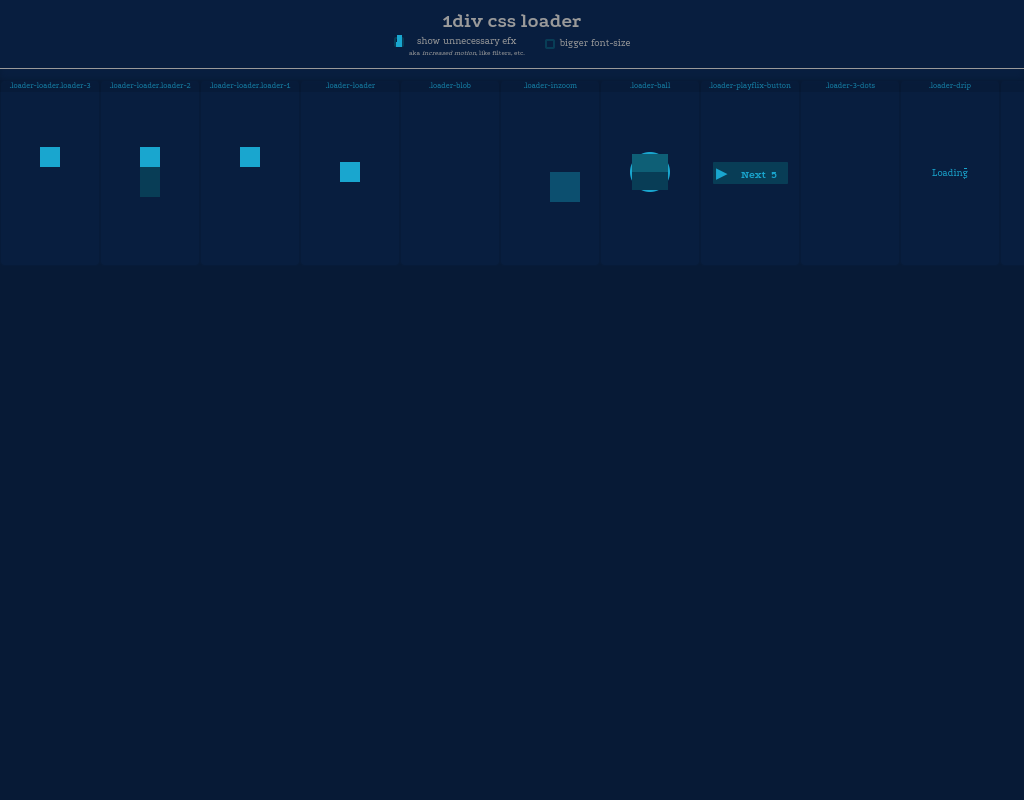
Task: Select the .loader-loader.loader-3 label
Action: point(50,86)
